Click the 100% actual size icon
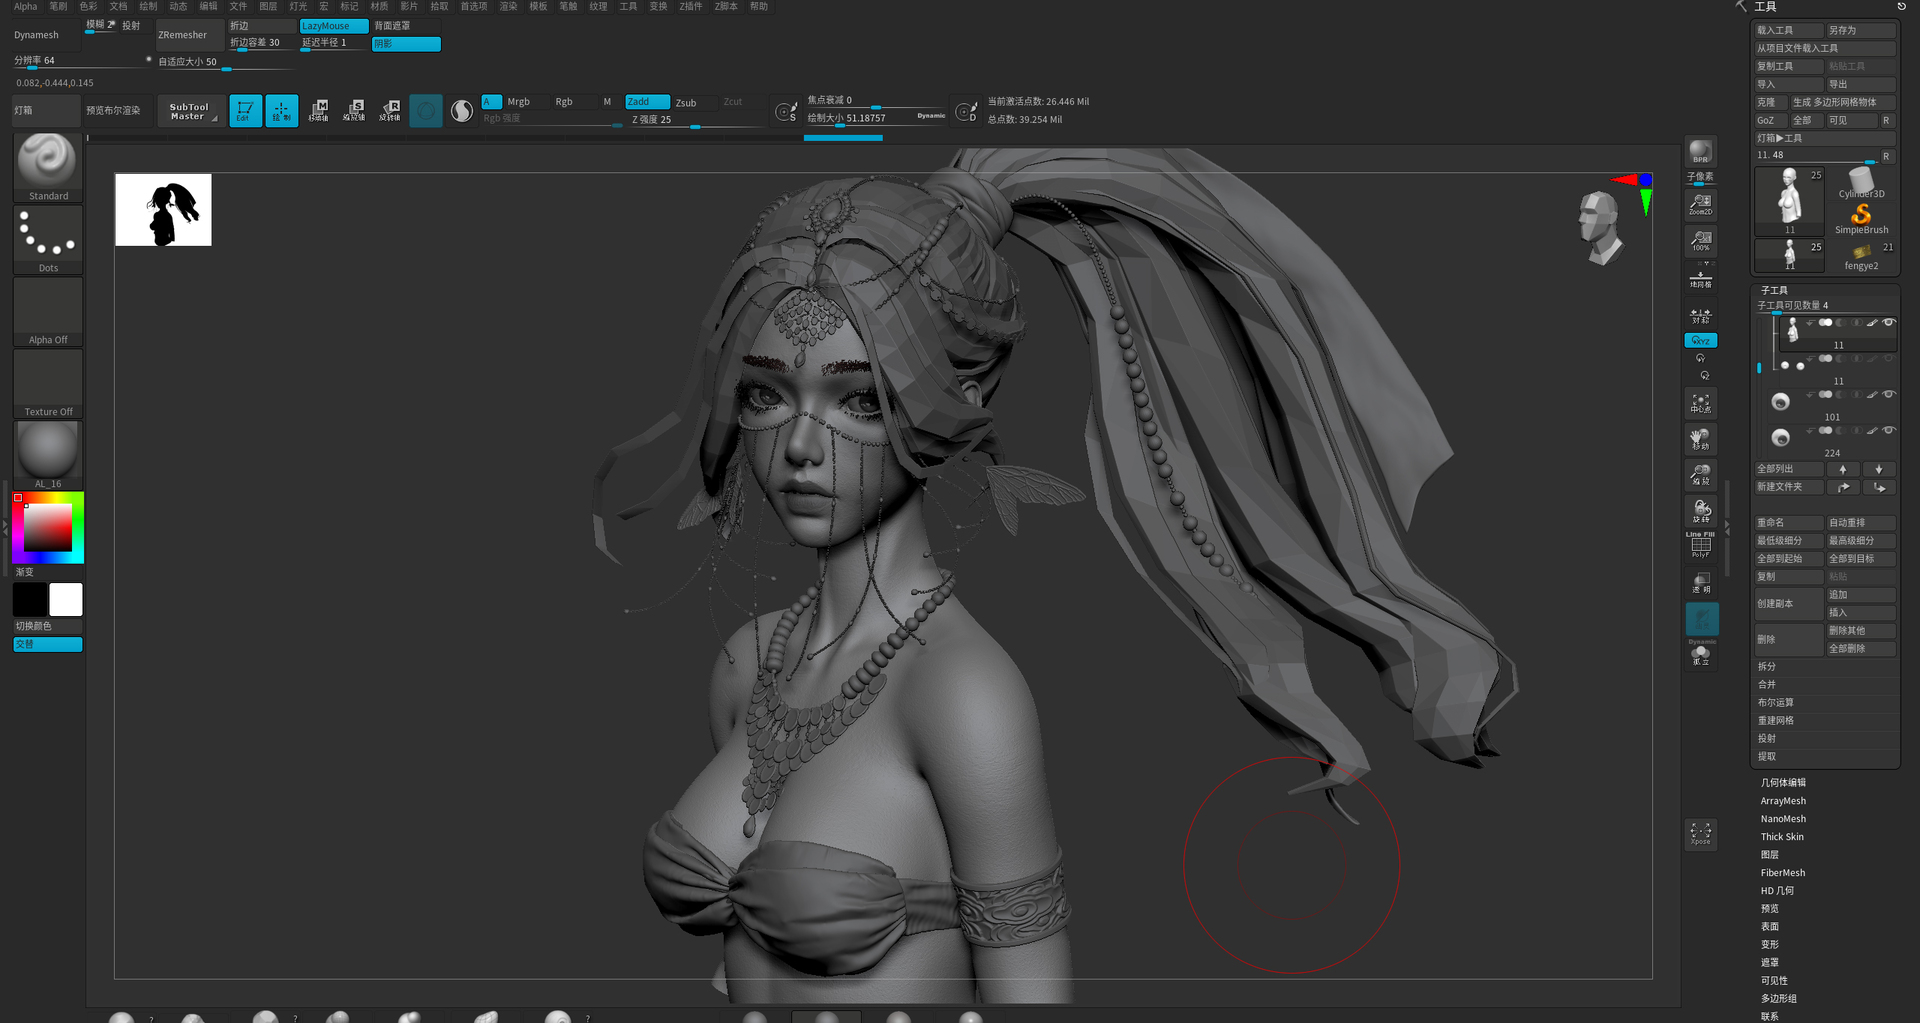The width and height of the screenshot is (1920, 1023). pyautogui.click(x=1701, y=240)
